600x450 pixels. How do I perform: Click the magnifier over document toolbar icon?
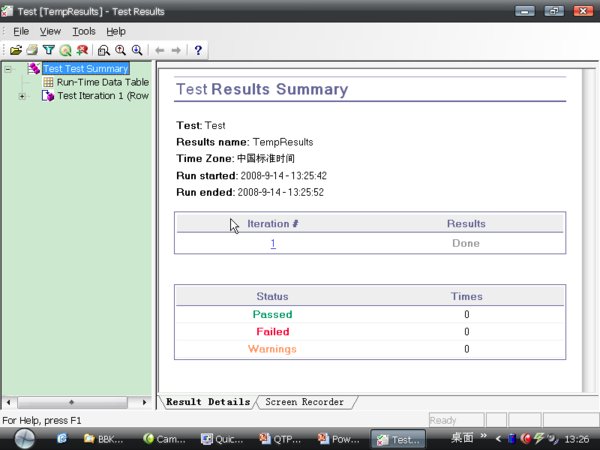click(x=103, y=50)
